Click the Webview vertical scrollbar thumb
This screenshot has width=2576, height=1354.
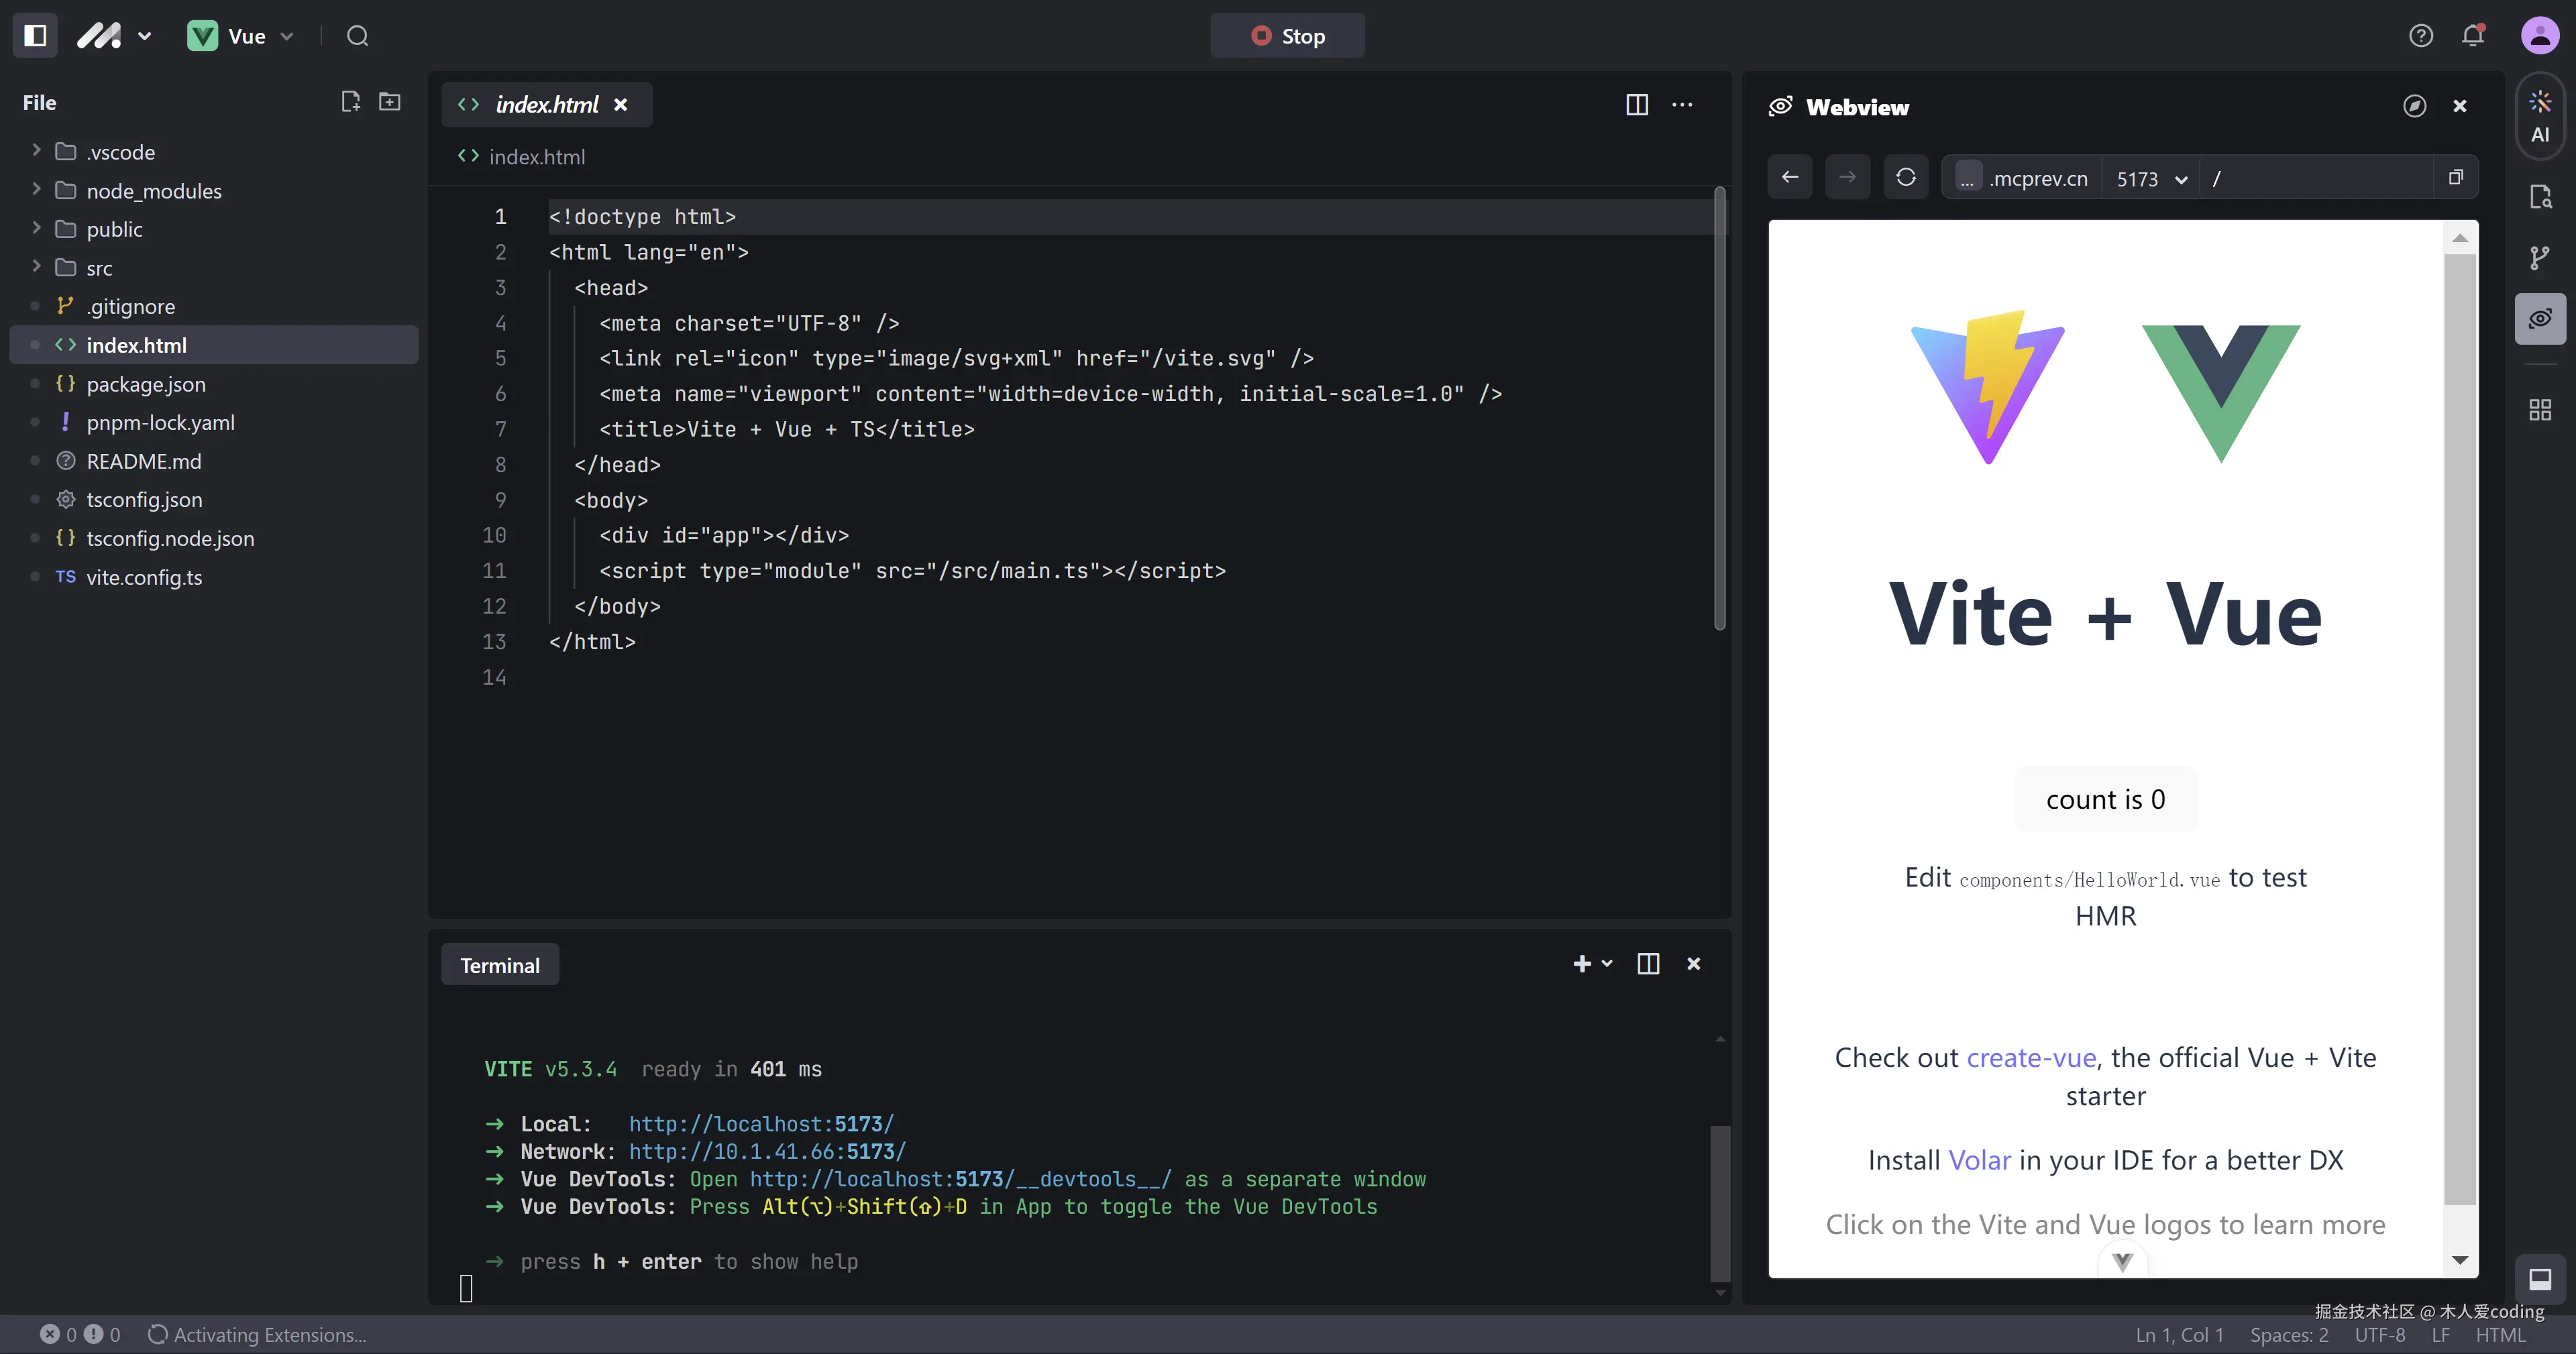click(x=2460, y=730)
